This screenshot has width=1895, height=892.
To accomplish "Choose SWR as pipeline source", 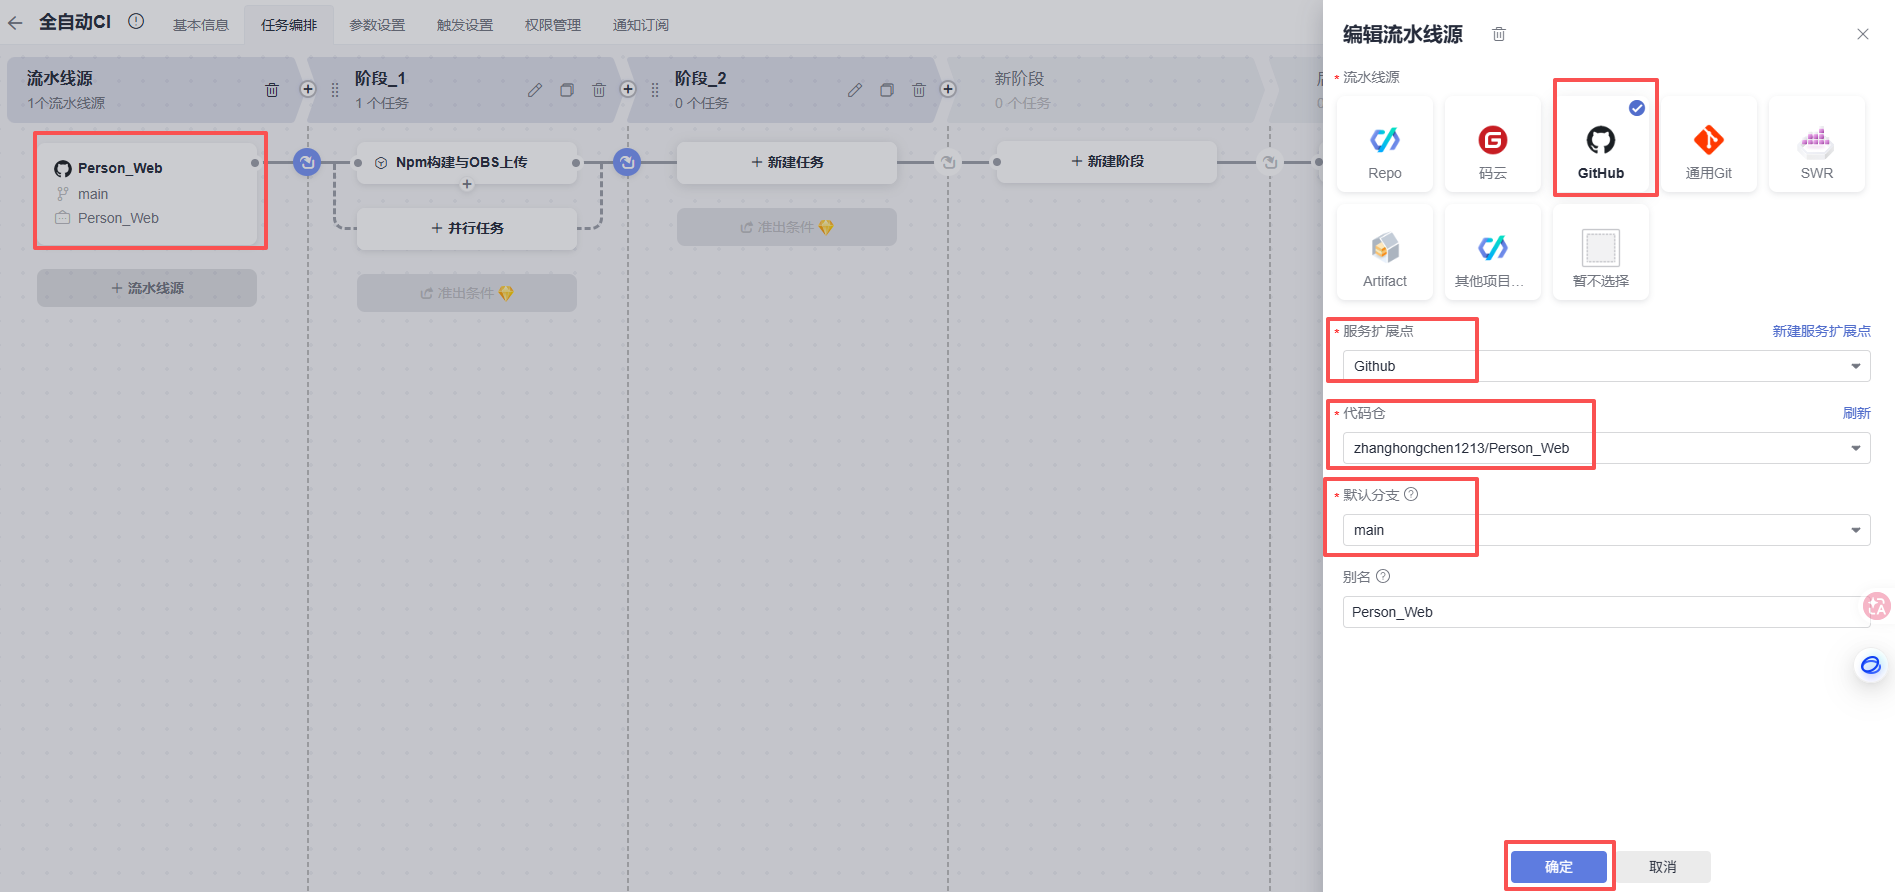I will pyautogui.click(x=1817, y=145).
